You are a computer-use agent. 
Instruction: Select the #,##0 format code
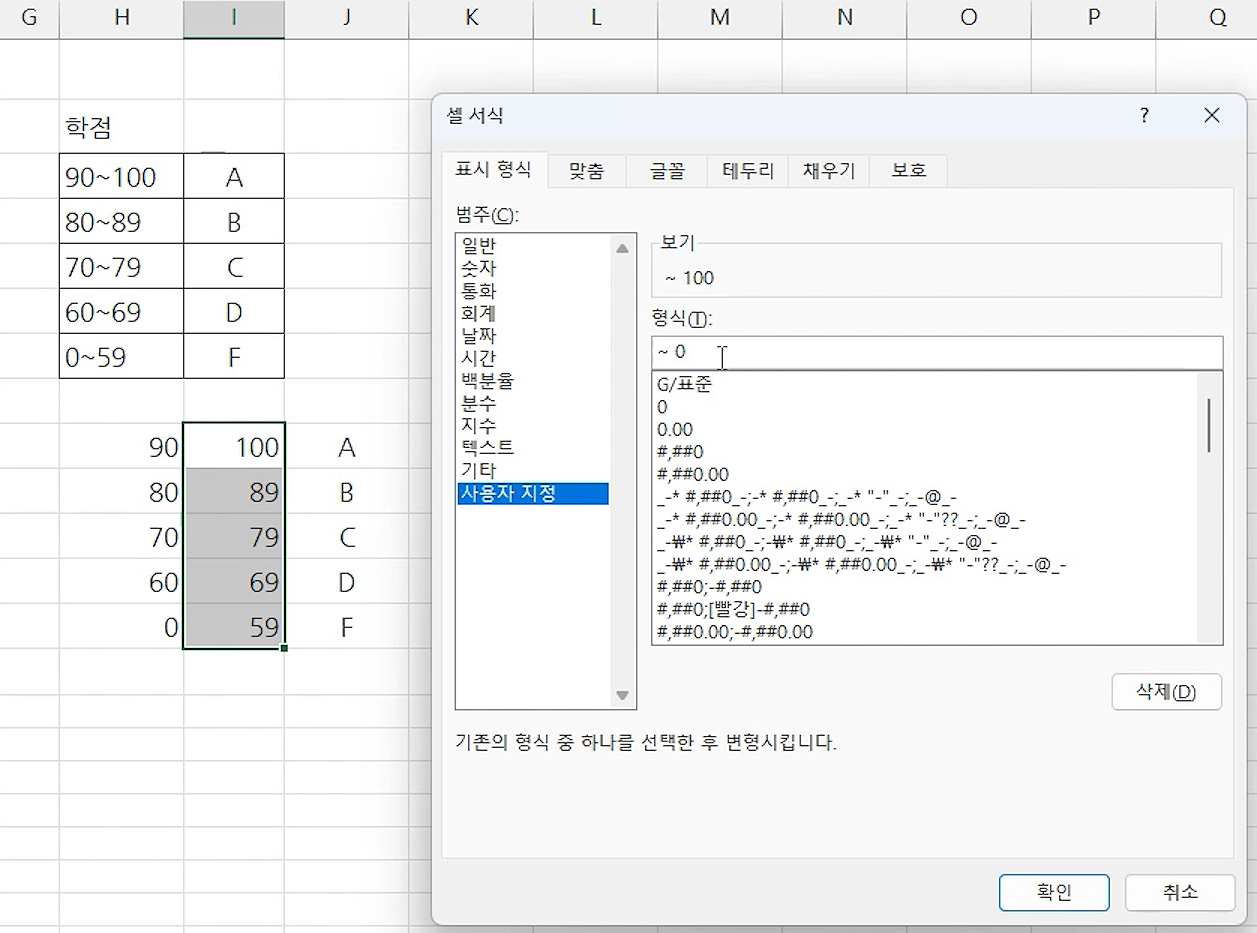924,452
